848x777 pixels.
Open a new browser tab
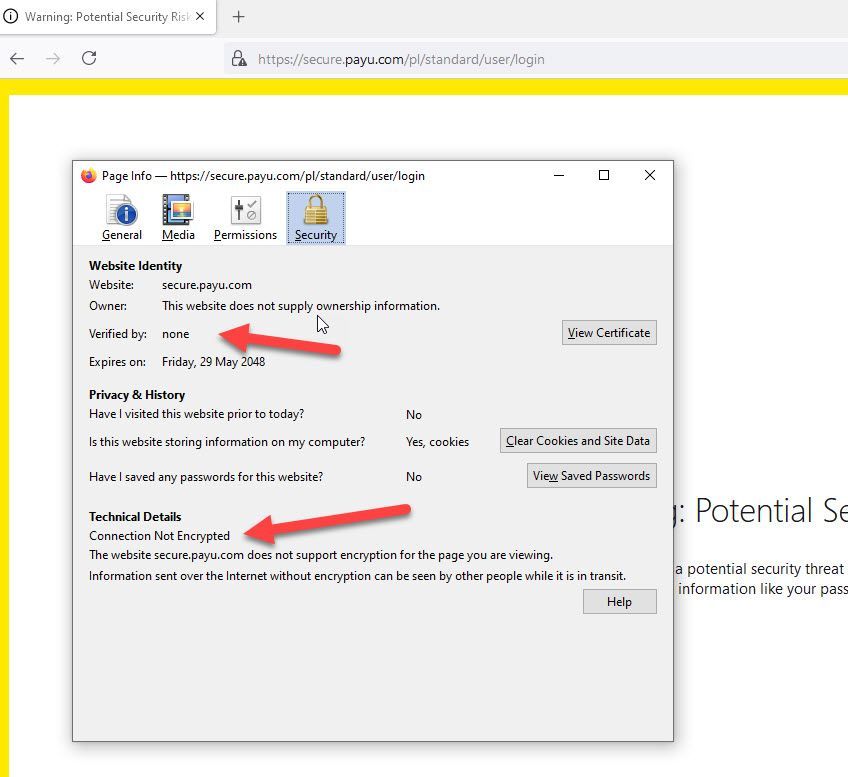click(238, 17)
